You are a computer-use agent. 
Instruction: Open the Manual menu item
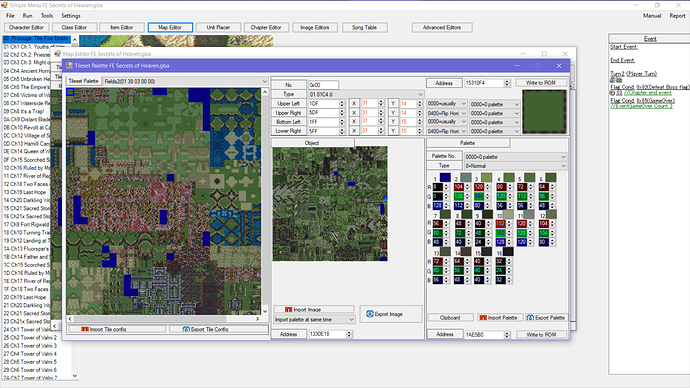pos(652,16)
